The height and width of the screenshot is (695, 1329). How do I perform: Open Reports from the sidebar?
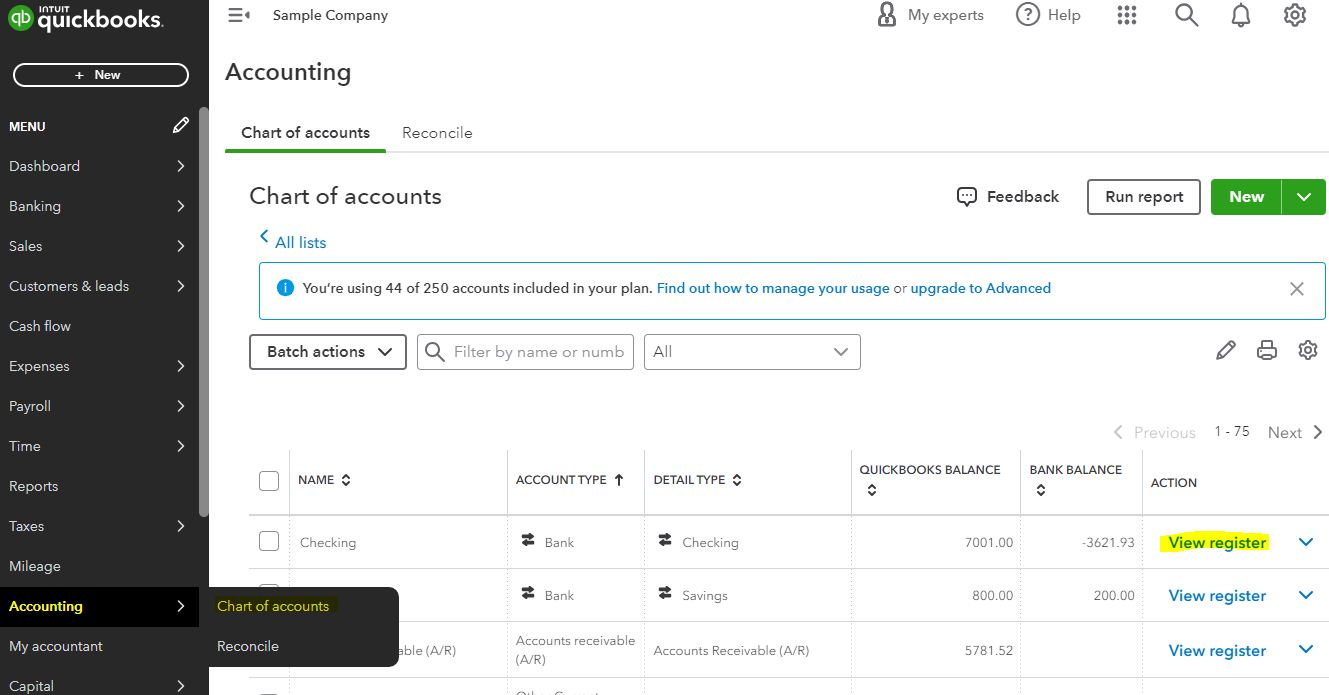[x=34, y=486]
